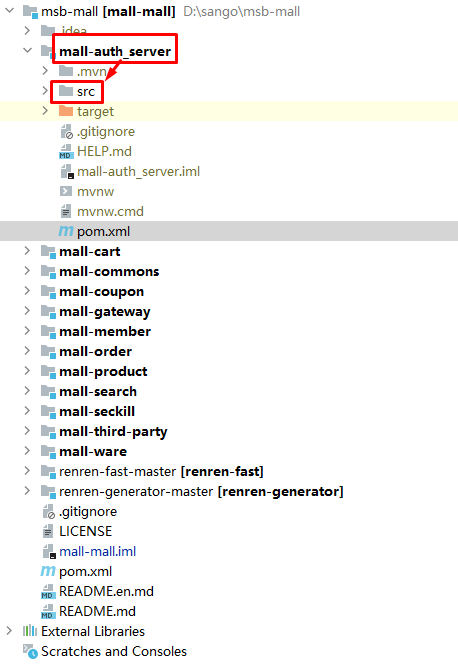458x669 pixels.
Task: Expand the renren-generator-master module arrow
Action: [27, 491]
